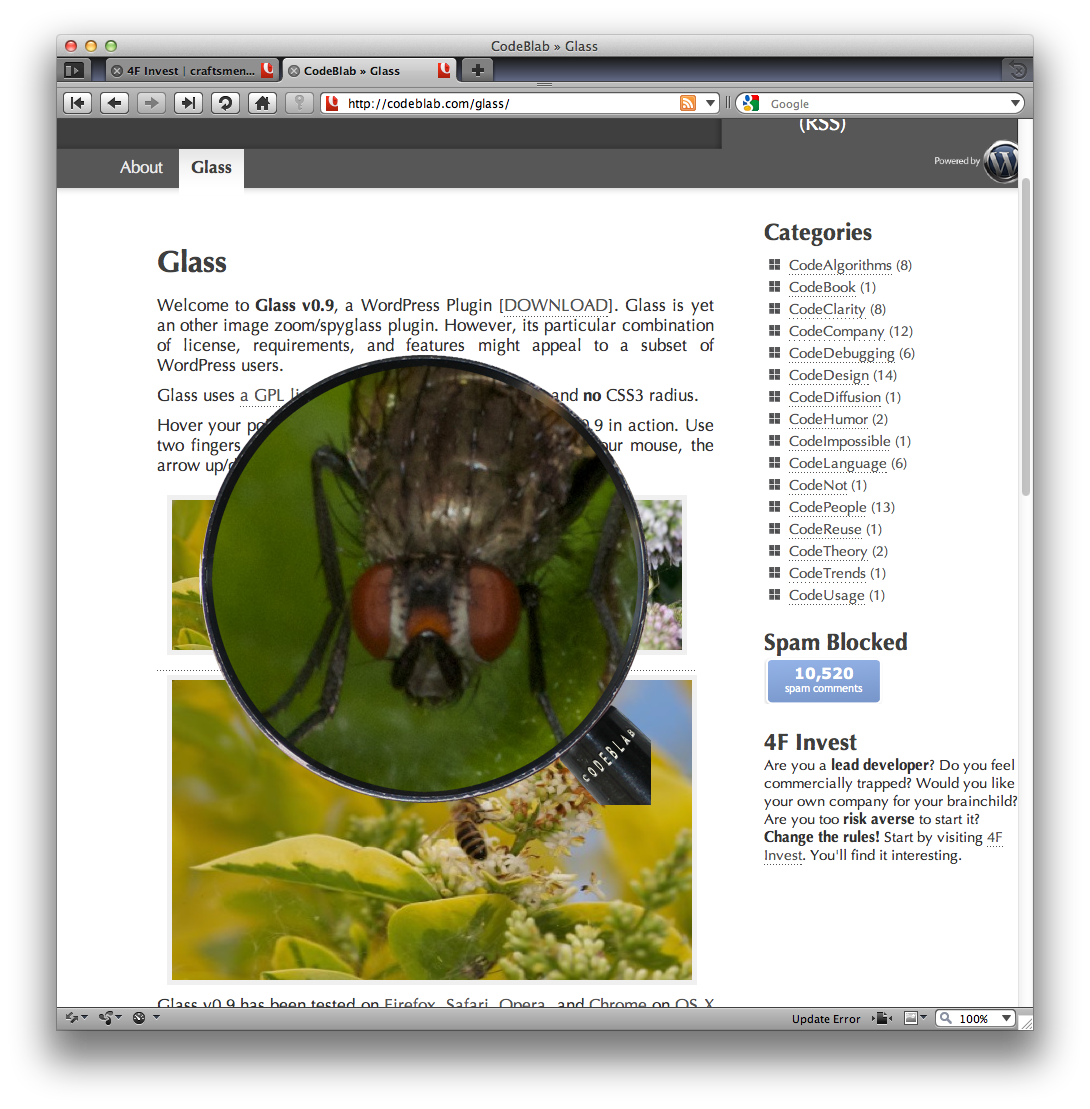This screenshot has width=1090, height=1109.
Task: Click the Fit to Width icon
Action: pos(882,1018)
